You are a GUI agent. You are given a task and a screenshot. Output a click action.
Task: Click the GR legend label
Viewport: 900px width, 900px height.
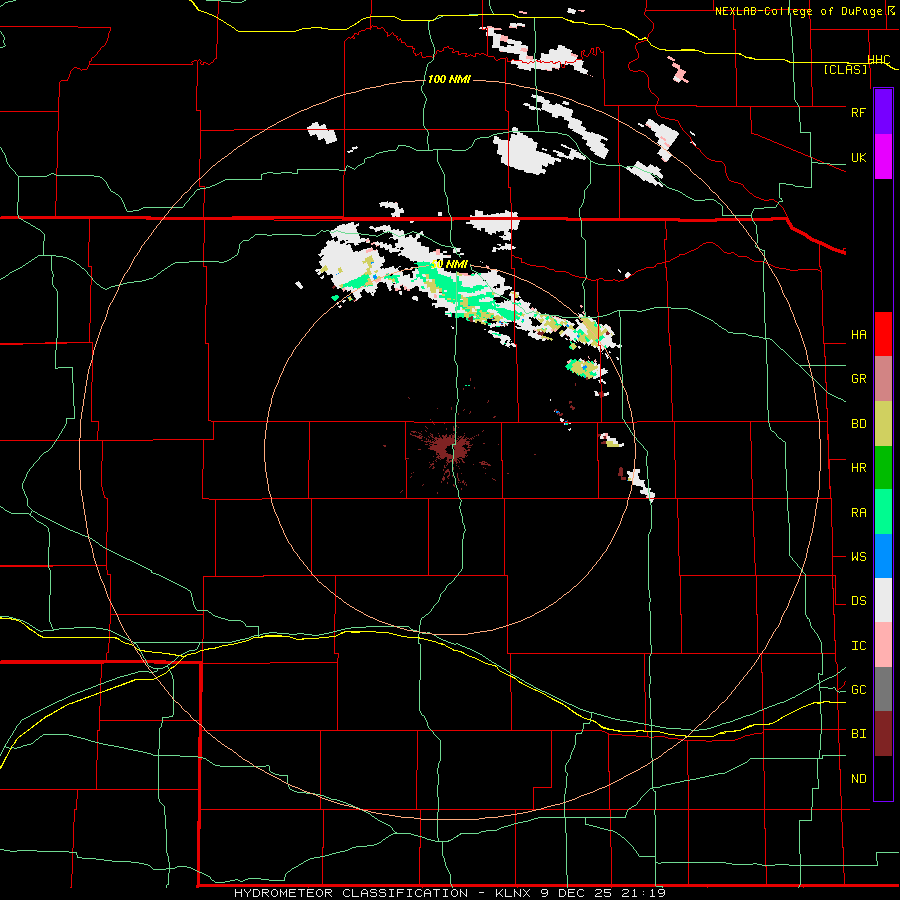click(x=858, y=379)
